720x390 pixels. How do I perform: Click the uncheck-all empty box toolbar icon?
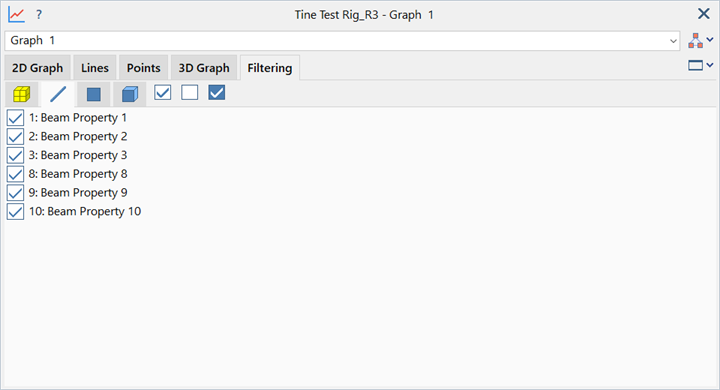[190, 93]
